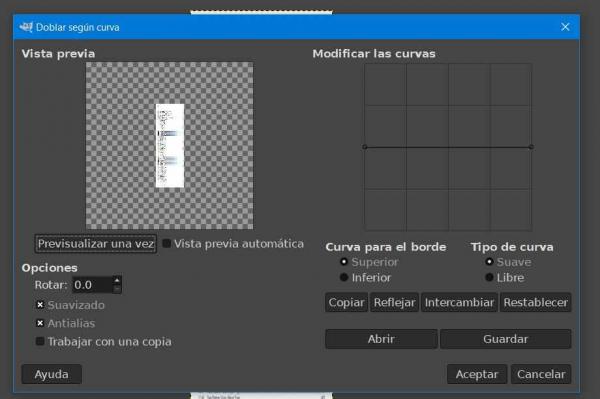Click Previsualizar una vez button
600x399 pixels.
click(96, 244)
